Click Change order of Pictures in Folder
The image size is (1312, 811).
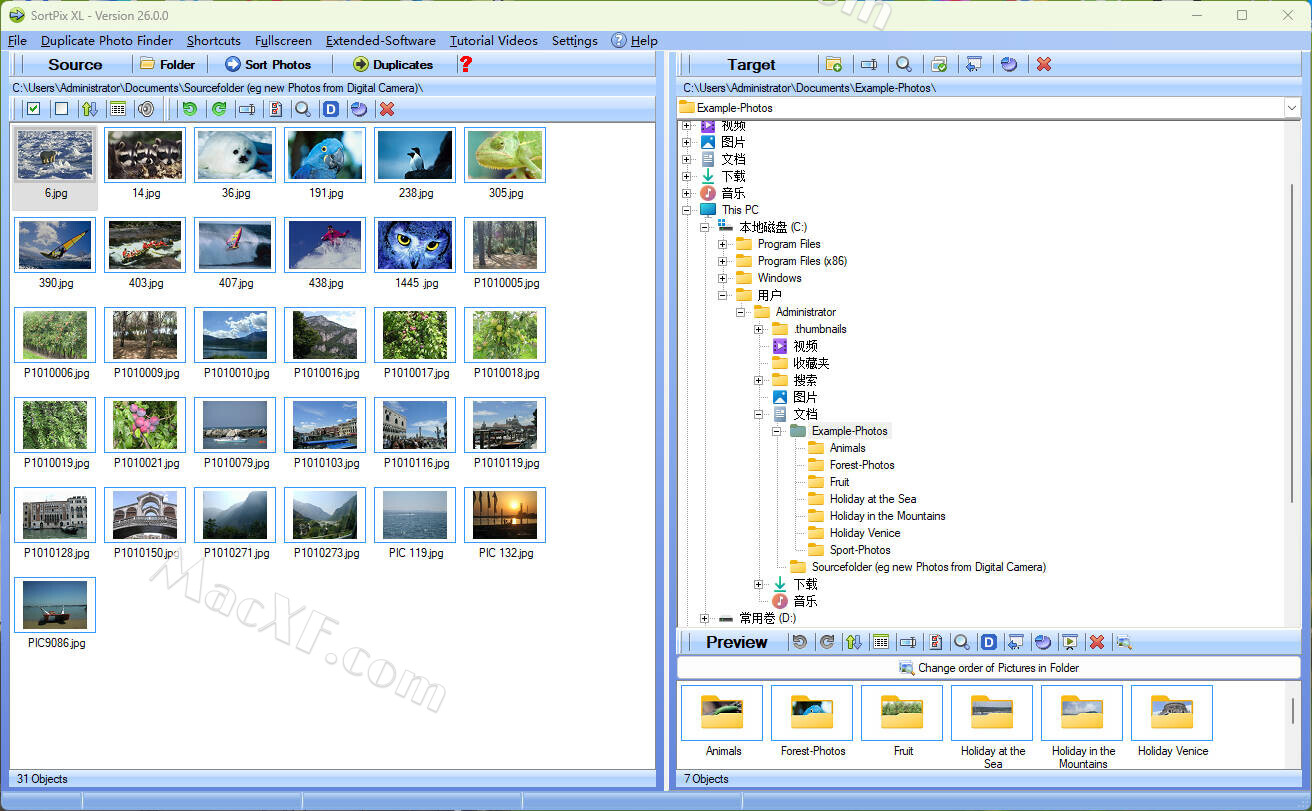988,668
